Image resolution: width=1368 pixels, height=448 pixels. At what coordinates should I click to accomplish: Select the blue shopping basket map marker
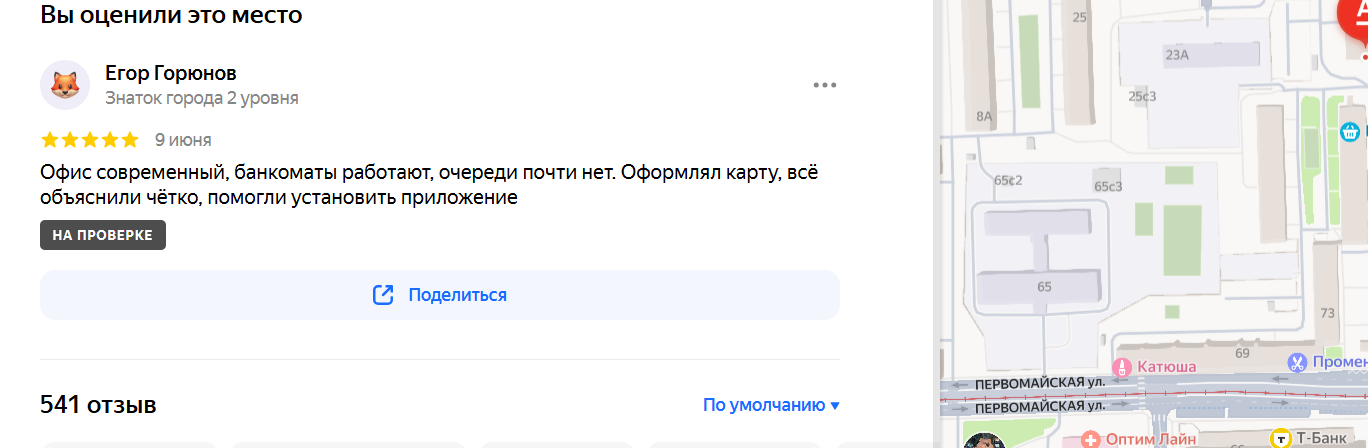(1350, 131)
